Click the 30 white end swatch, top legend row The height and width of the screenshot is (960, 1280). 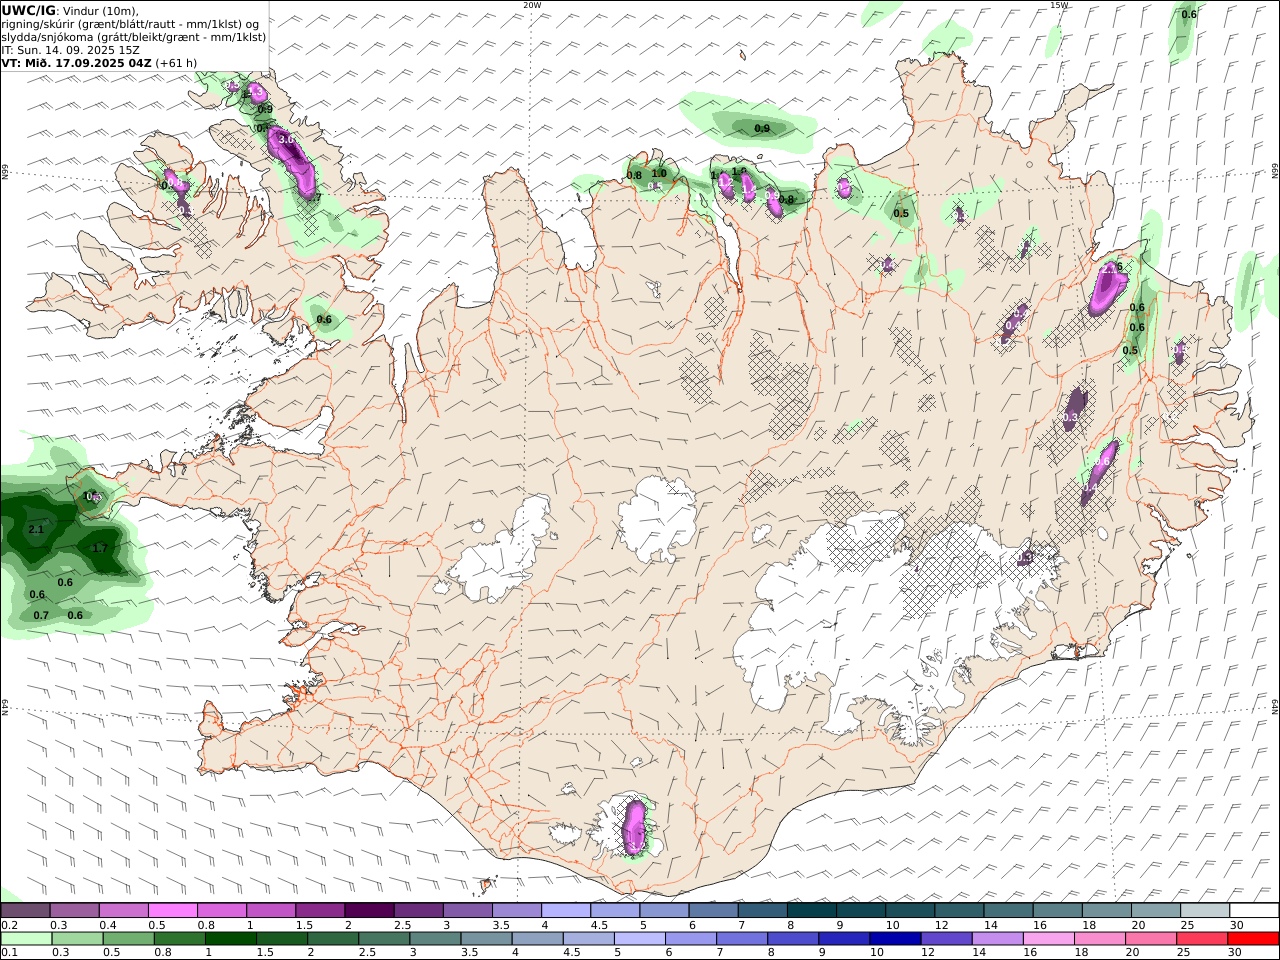tap(1254, 911)
